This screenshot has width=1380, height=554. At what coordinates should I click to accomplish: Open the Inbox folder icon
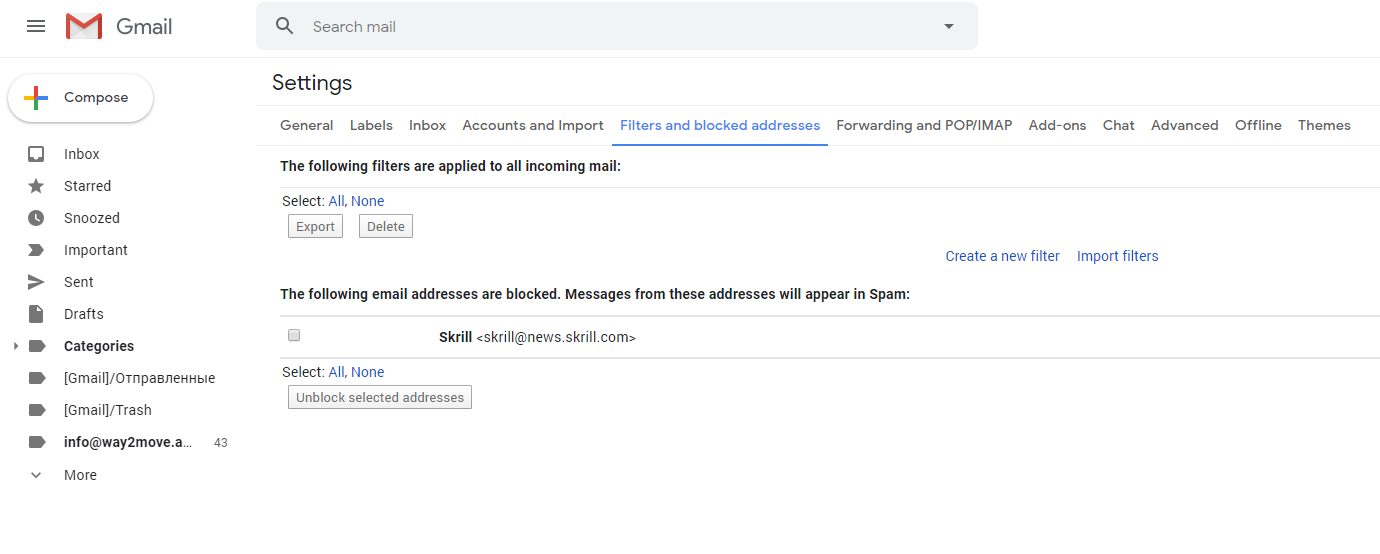36,154
